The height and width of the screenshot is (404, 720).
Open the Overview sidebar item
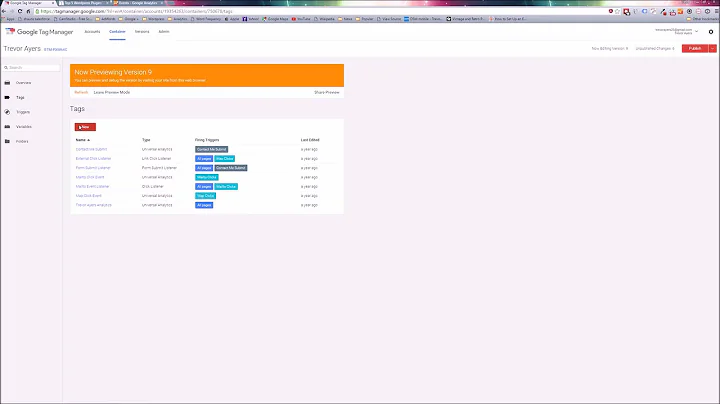[23, 83]
